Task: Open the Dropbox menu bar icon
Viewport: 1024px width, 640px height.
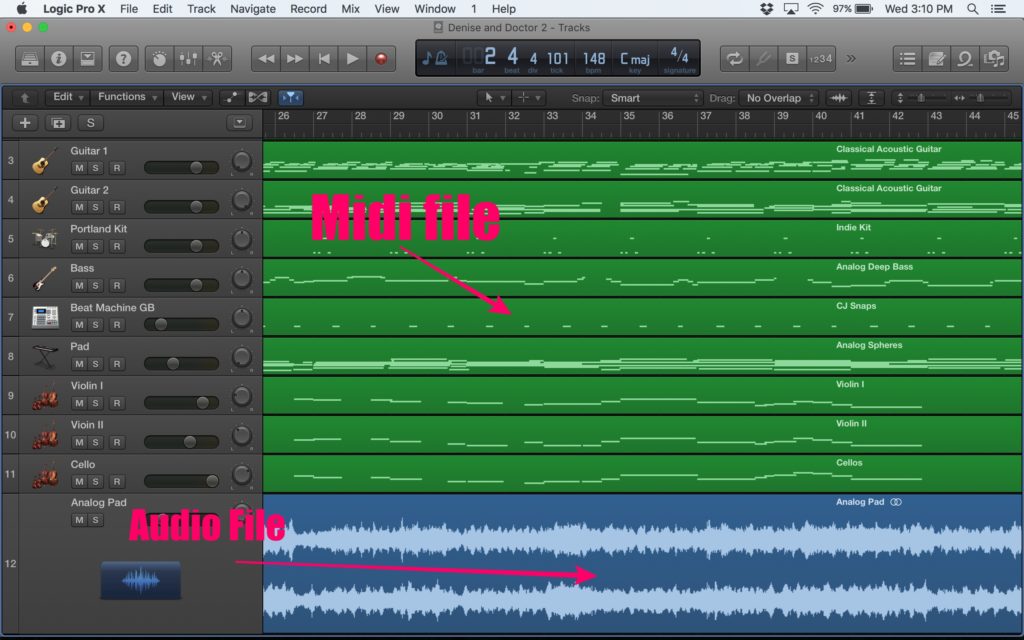Action: click(766, 9)
